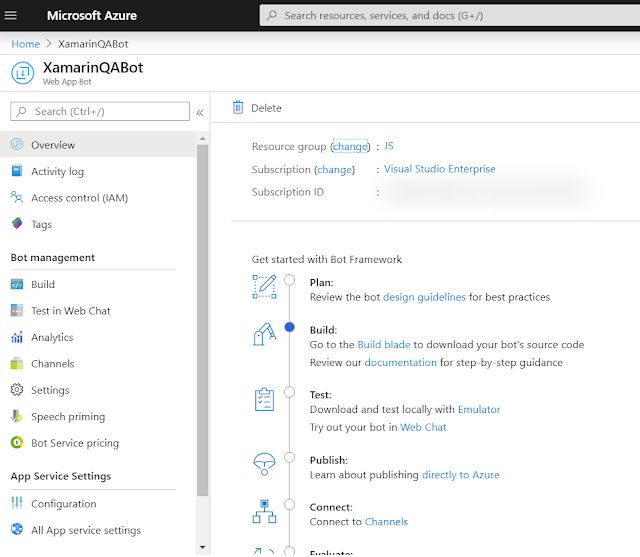Viewport: 640px width, 557px height.
Task: Click the Build step robot arm icon
Action: [264, 334]
